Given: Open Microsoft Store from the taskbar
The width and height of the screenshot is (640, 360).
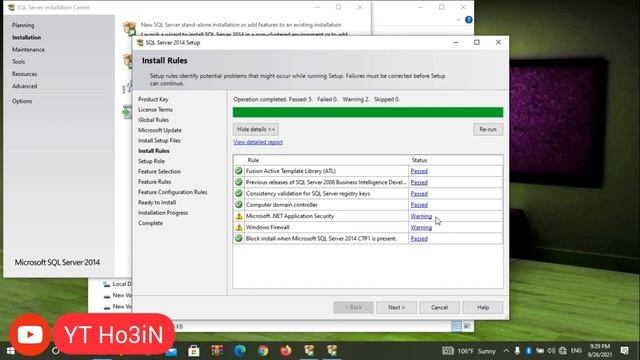Looking at the screenshot, I should [194, 351].
